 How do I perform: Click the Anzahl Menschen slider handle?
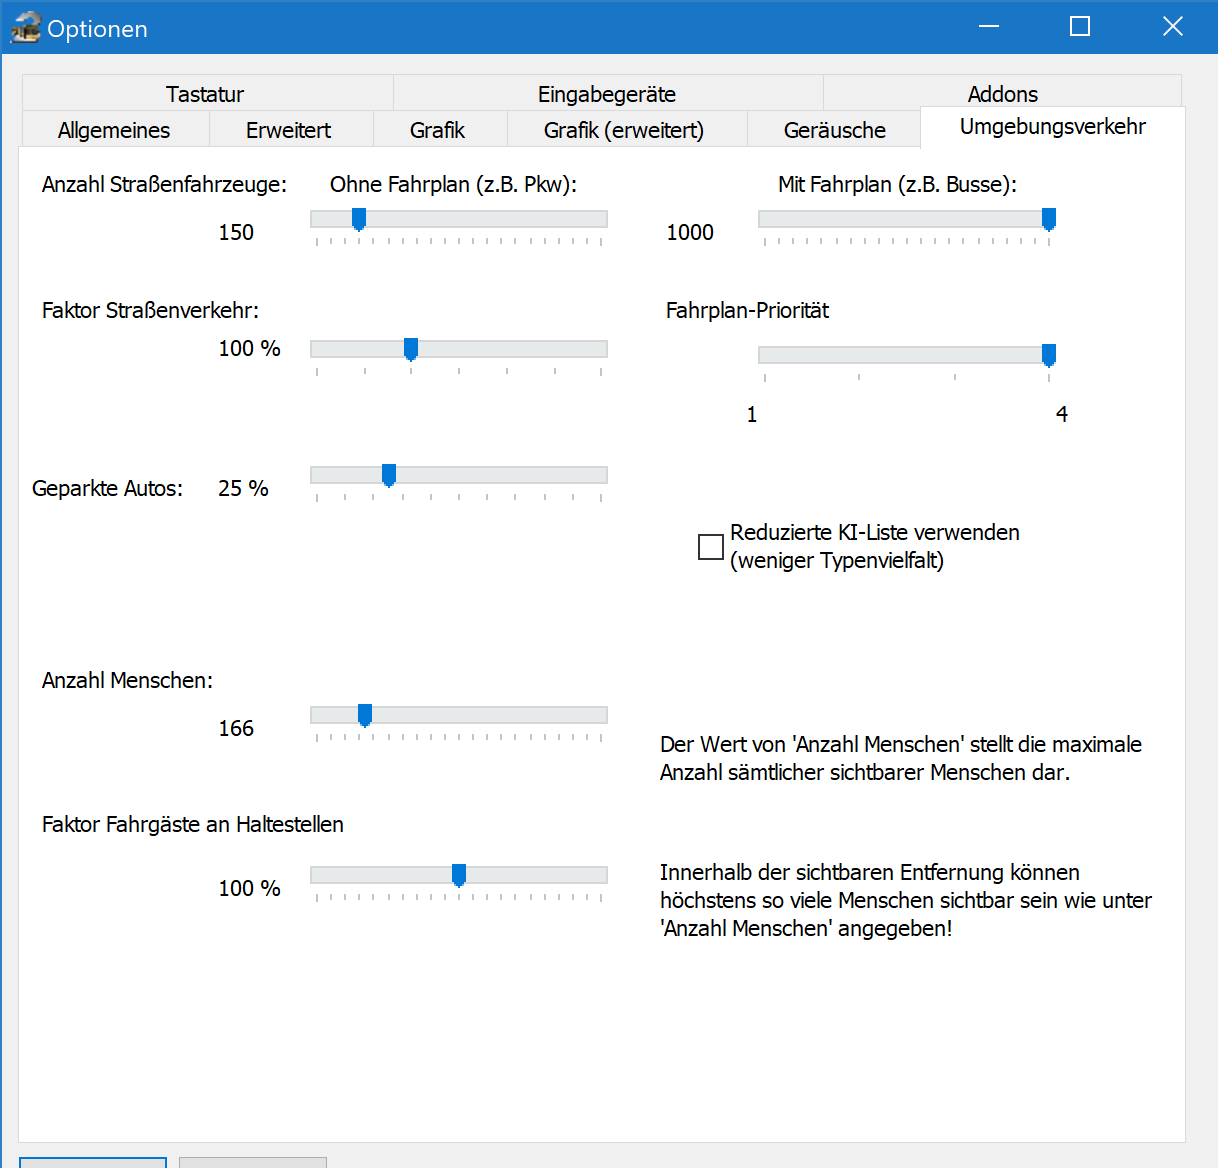365,715
